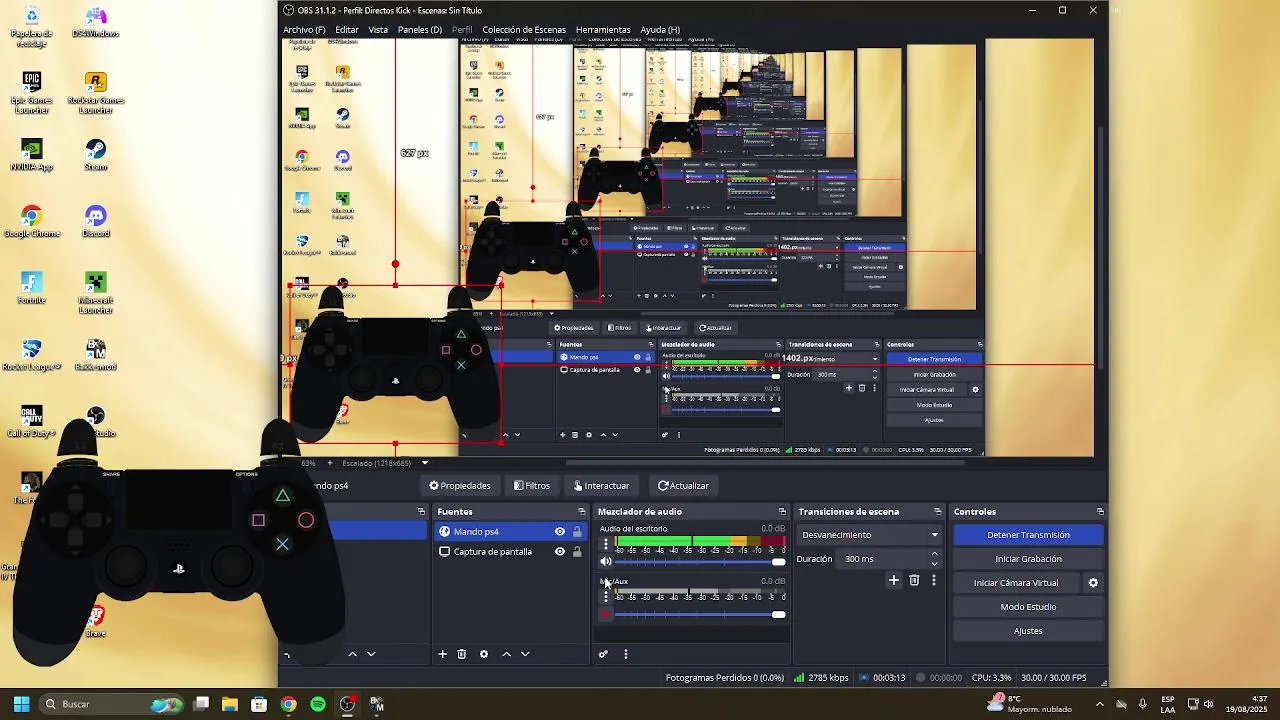Undock the Transiciones de escena panel
Viewport: 1280px width, 720px height.
coord(937,512)
